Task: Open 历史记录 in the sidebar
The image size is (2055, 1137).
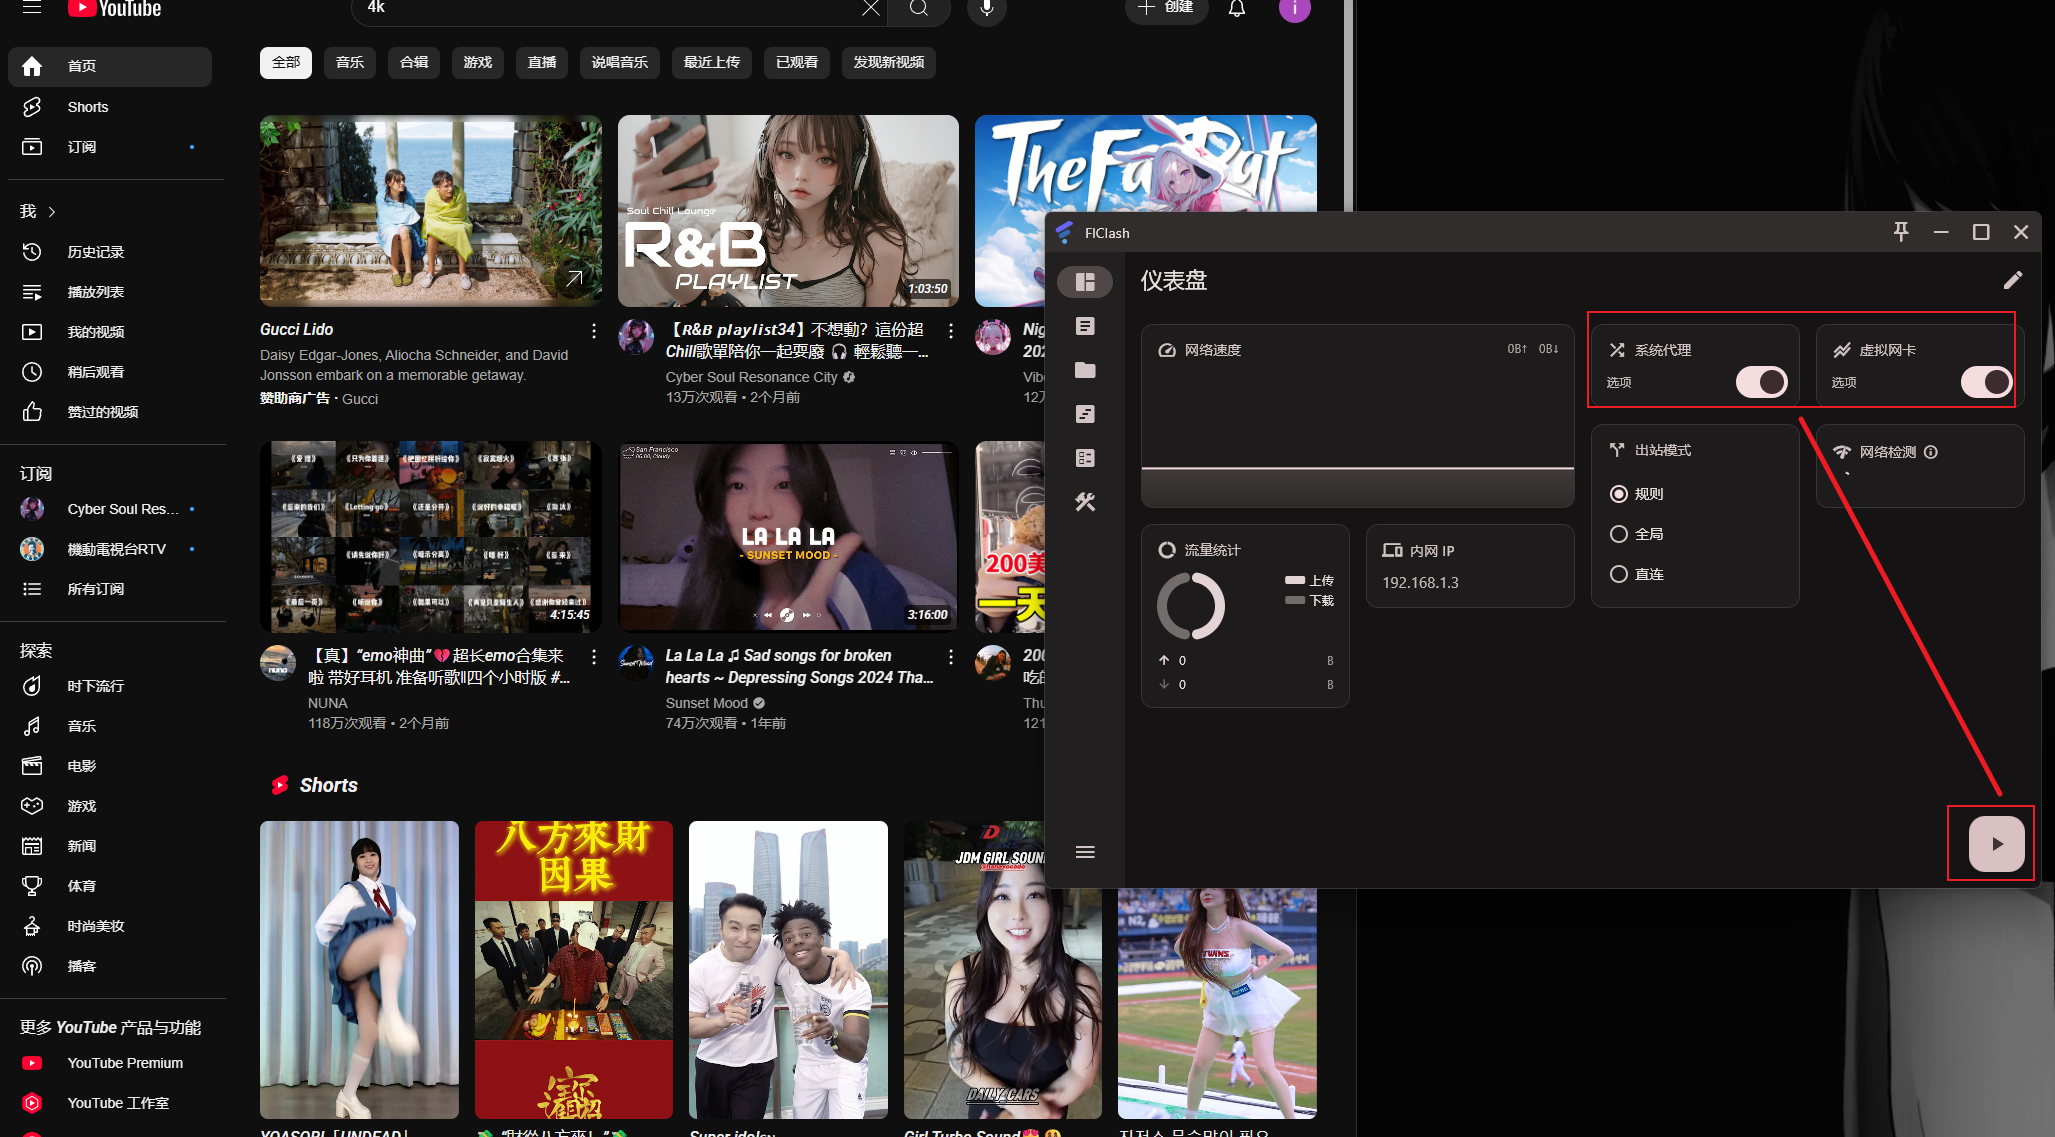Action: (x=110, y=252)
